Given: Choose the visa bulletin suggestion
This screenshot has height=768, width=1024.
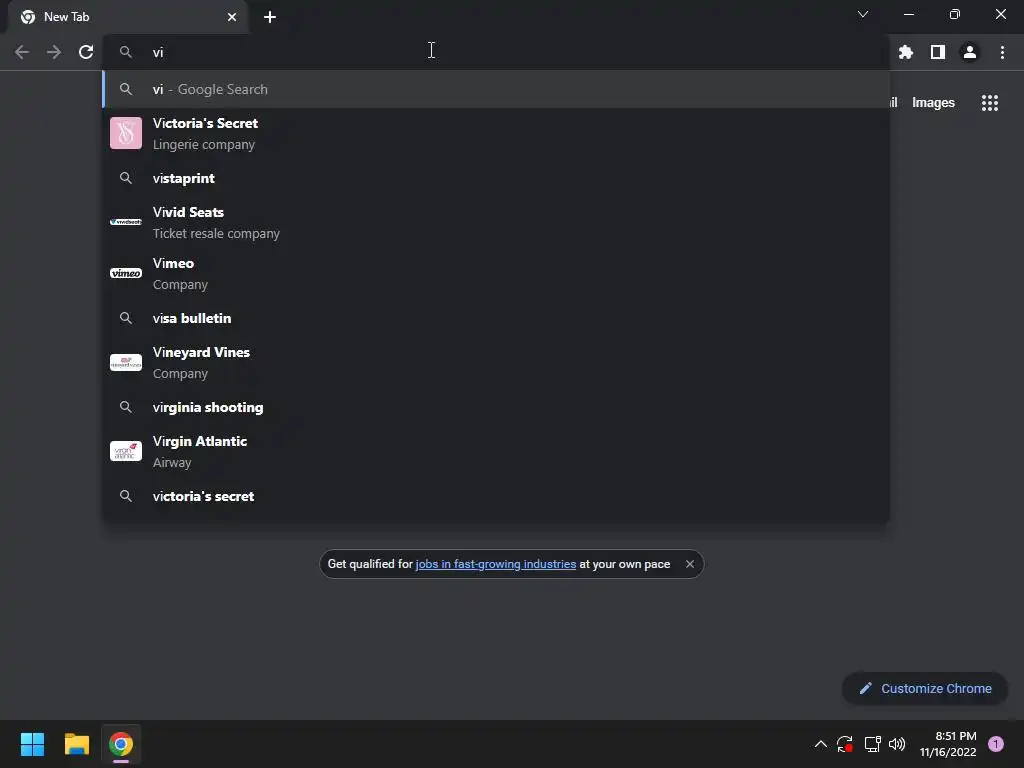Looking at the screenshot, I should coord(496,318).
